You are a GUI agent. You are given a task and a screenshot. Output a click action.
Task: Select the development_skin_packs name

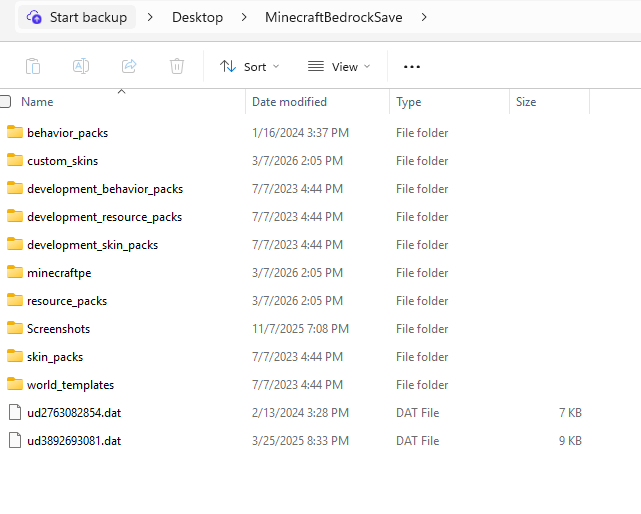coord(92,245)
